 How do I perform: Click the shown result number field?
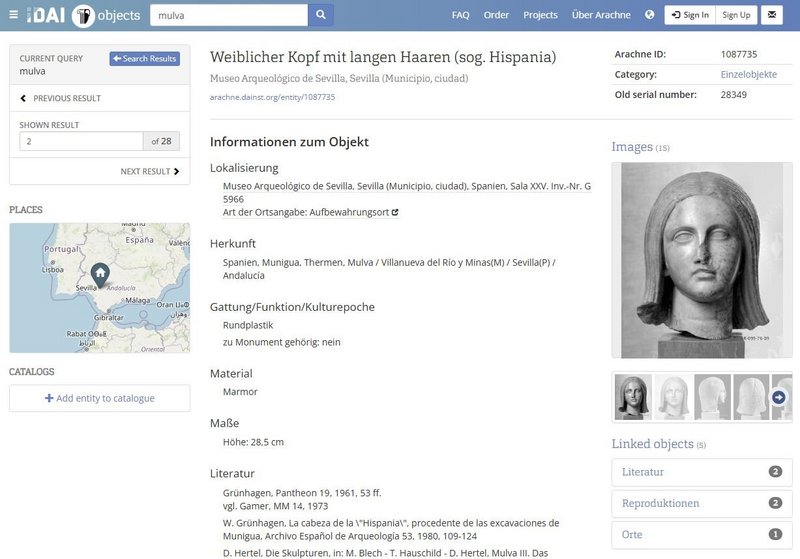click(81, 141)
